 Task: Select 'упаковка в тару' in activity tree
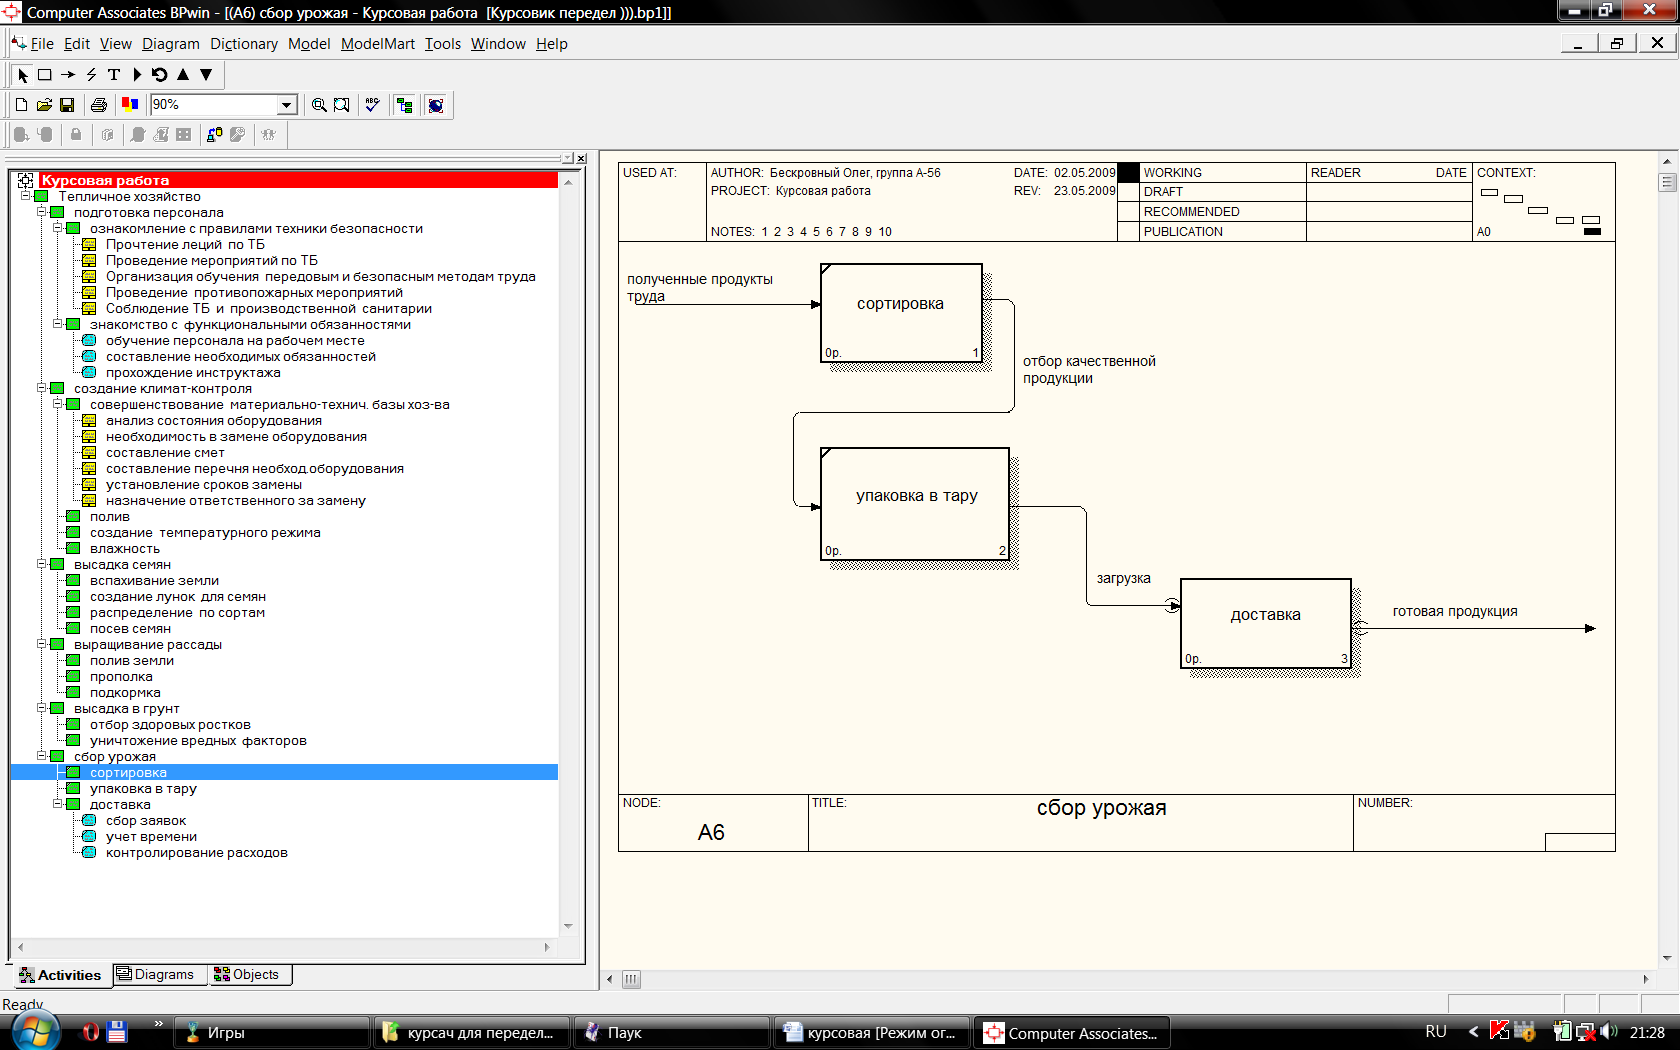143,789
